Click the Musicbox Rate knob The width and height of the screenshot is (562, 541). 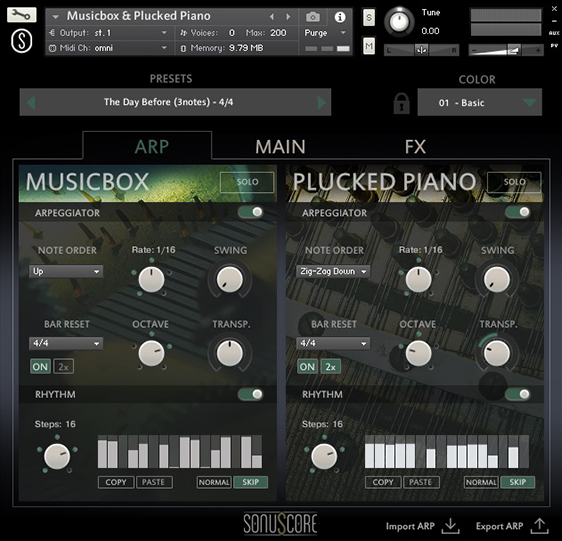(151, 279)
